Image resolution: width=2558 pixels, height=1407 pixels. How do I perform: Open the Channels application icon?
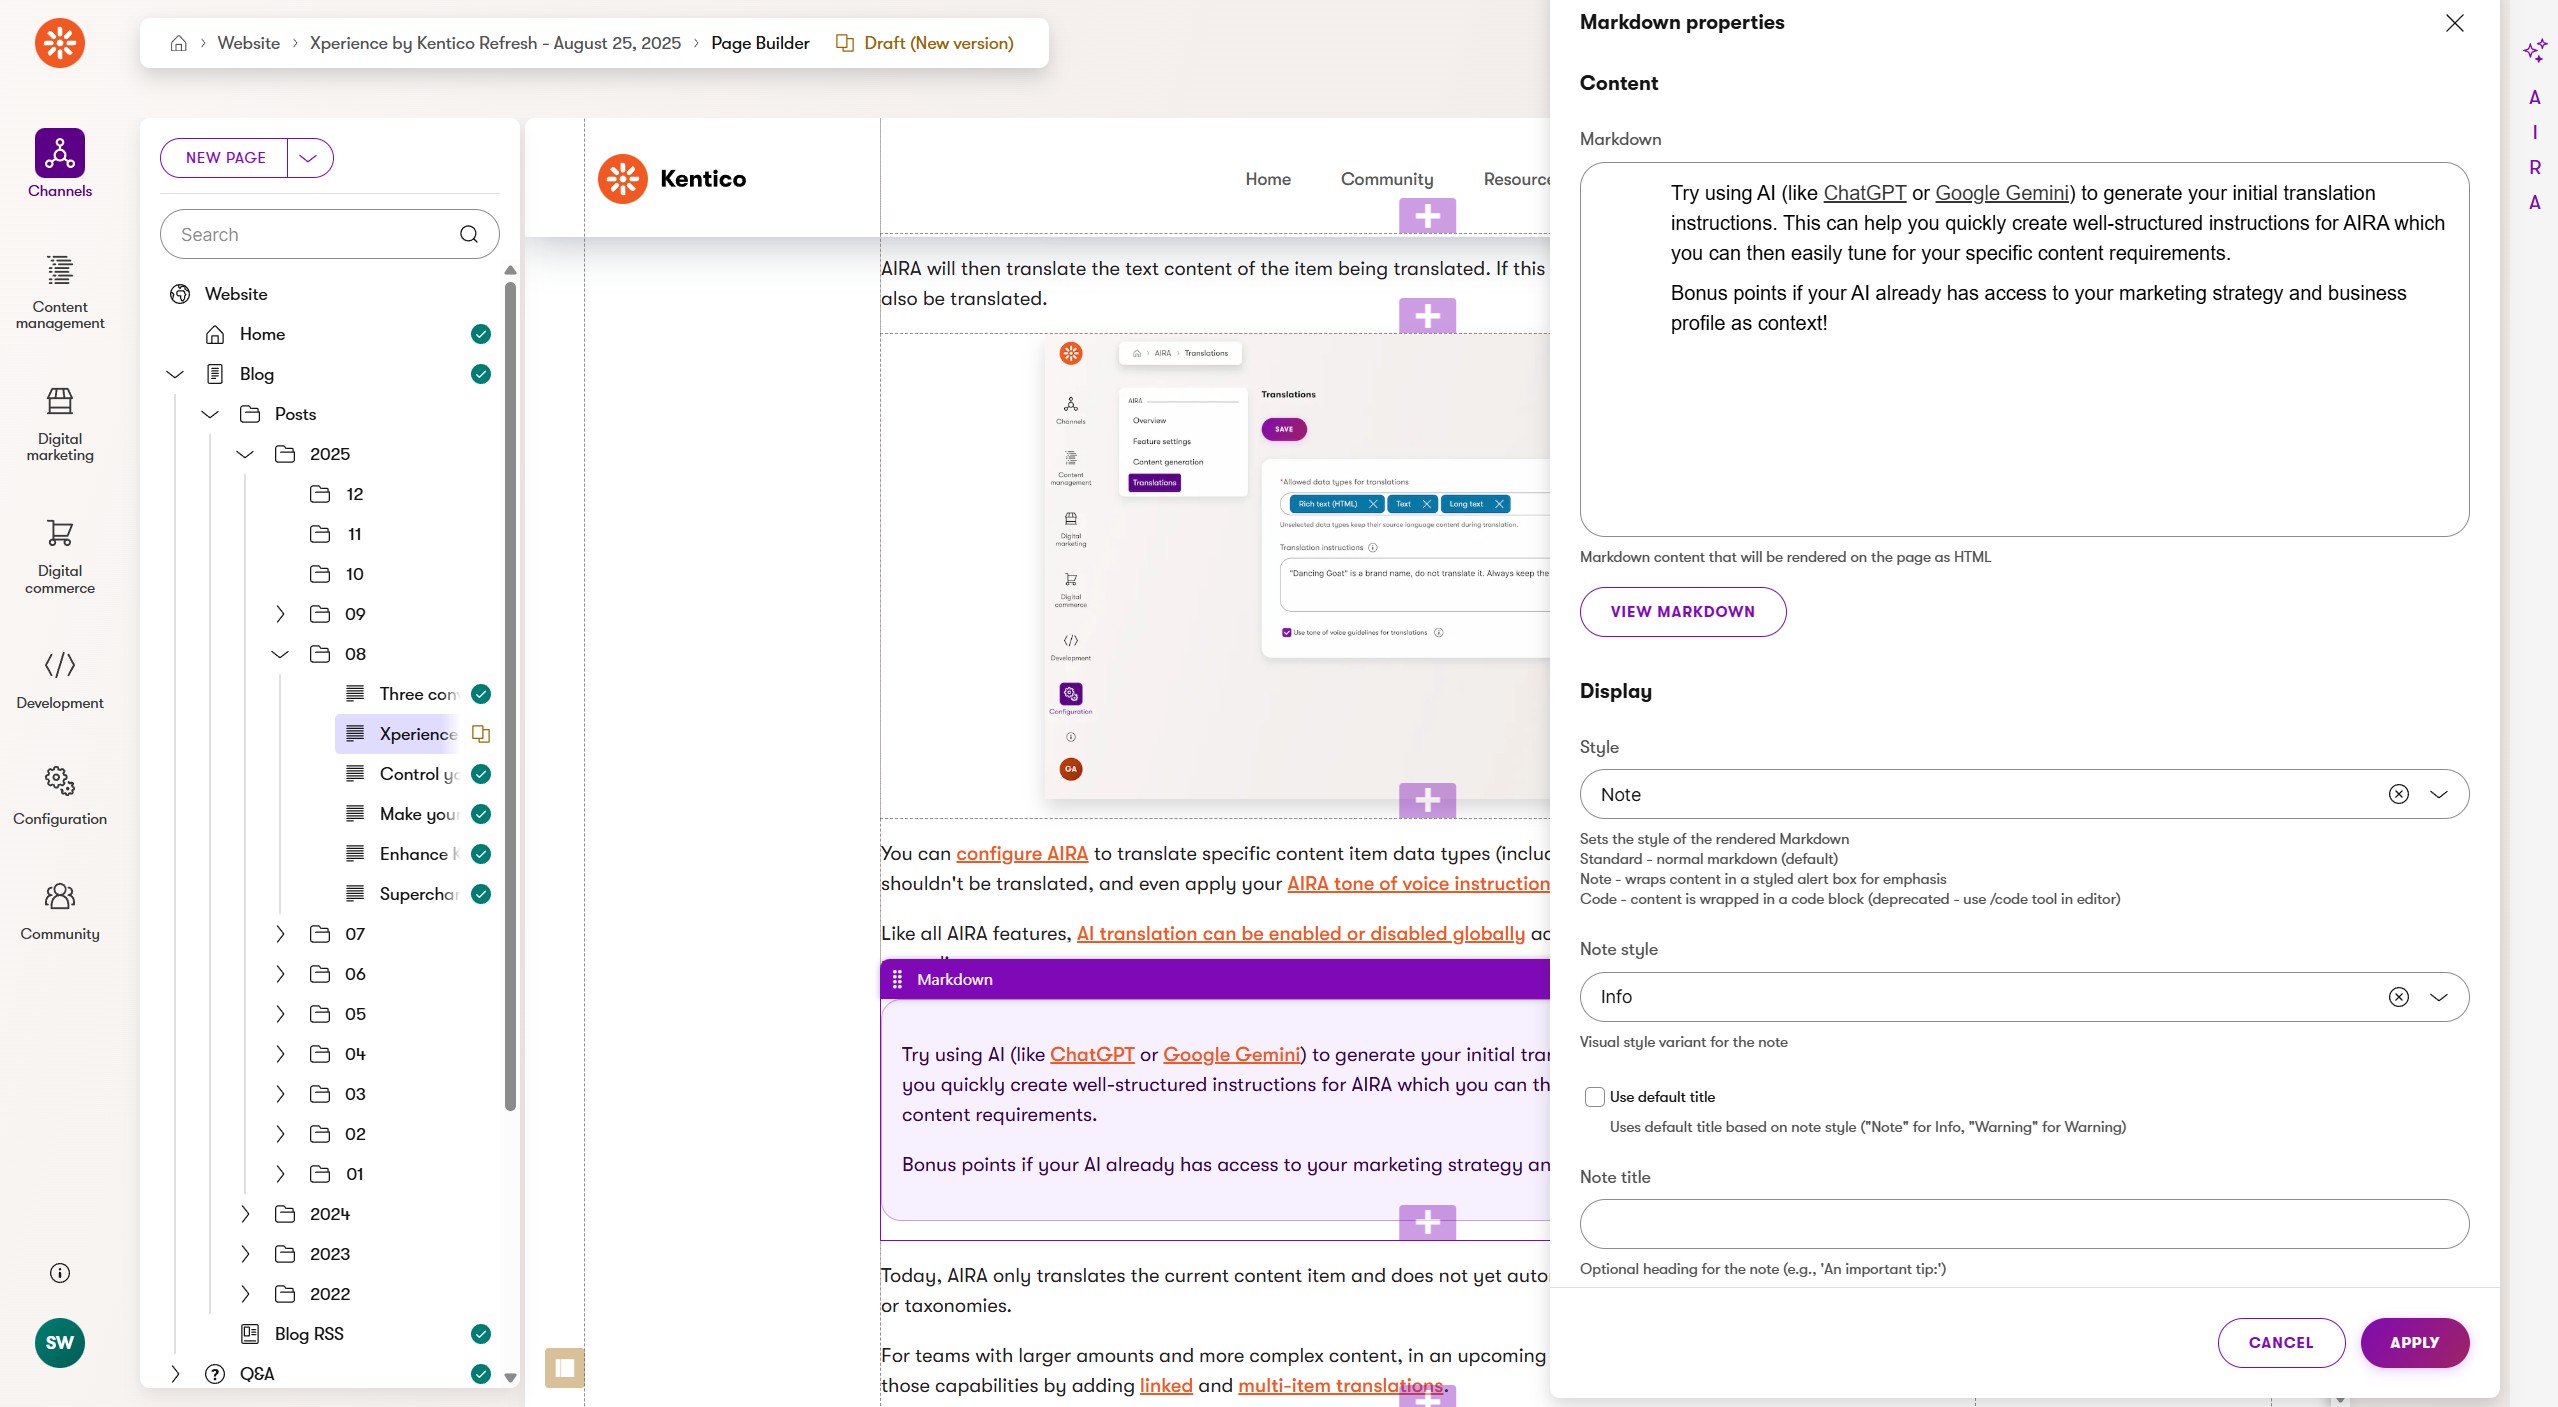pos(59,153)
